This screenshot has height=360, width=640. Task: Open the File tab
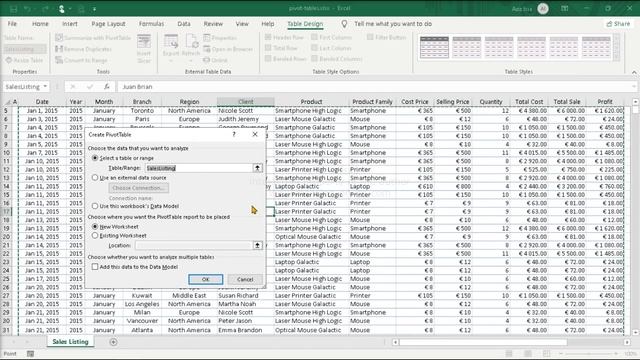click(12, 24)
